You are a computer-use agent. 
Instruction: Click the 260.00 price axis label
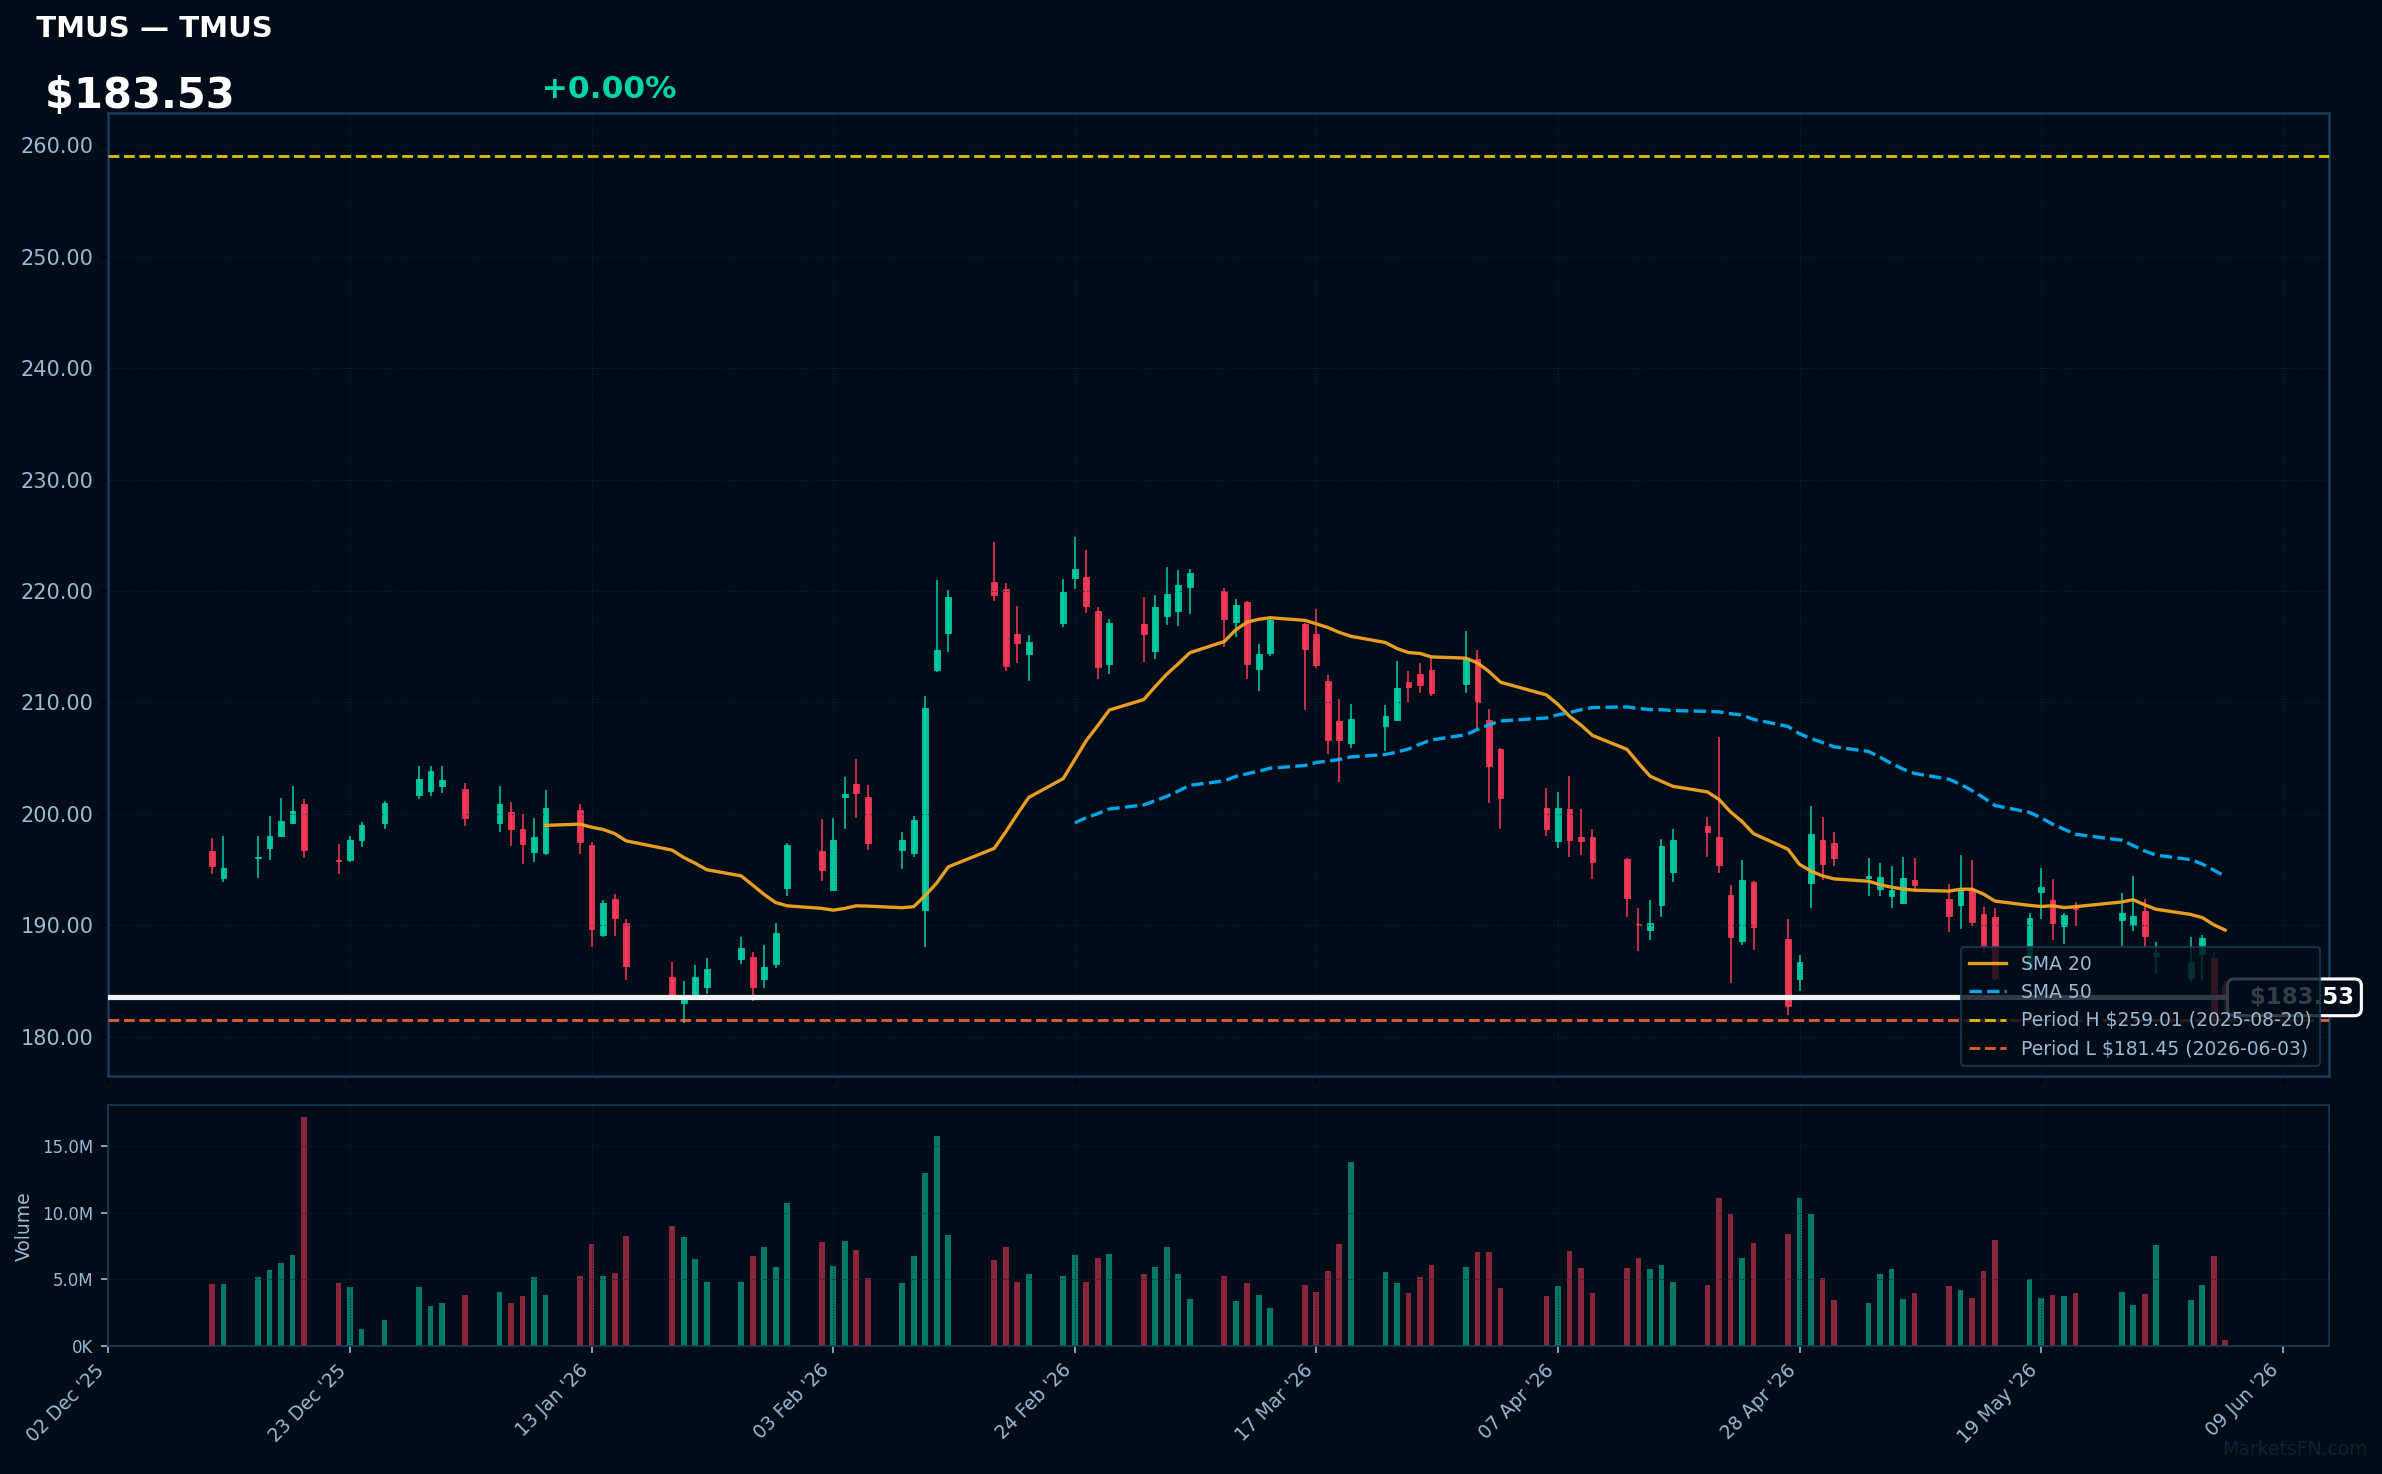[57, 146]
